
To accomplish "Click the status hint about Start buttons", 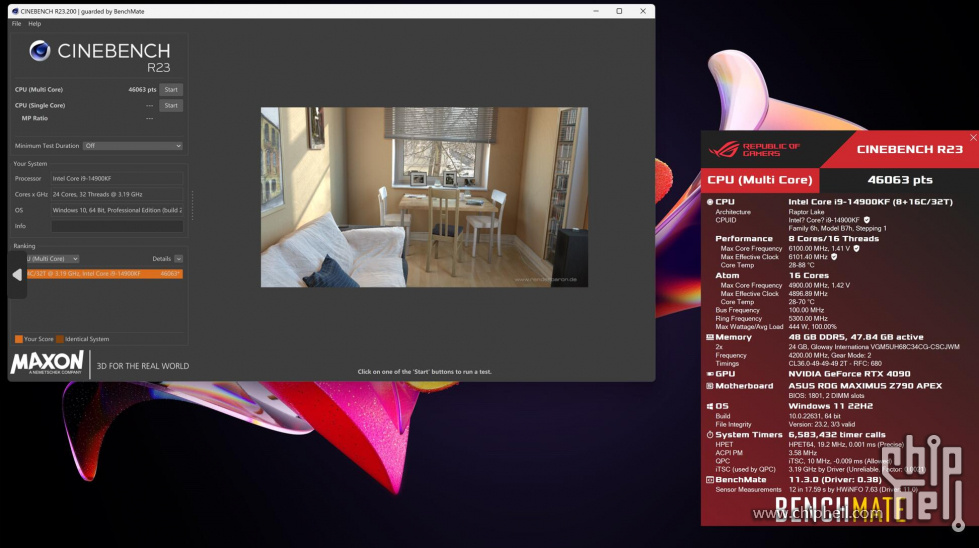I will coord(425,371).
